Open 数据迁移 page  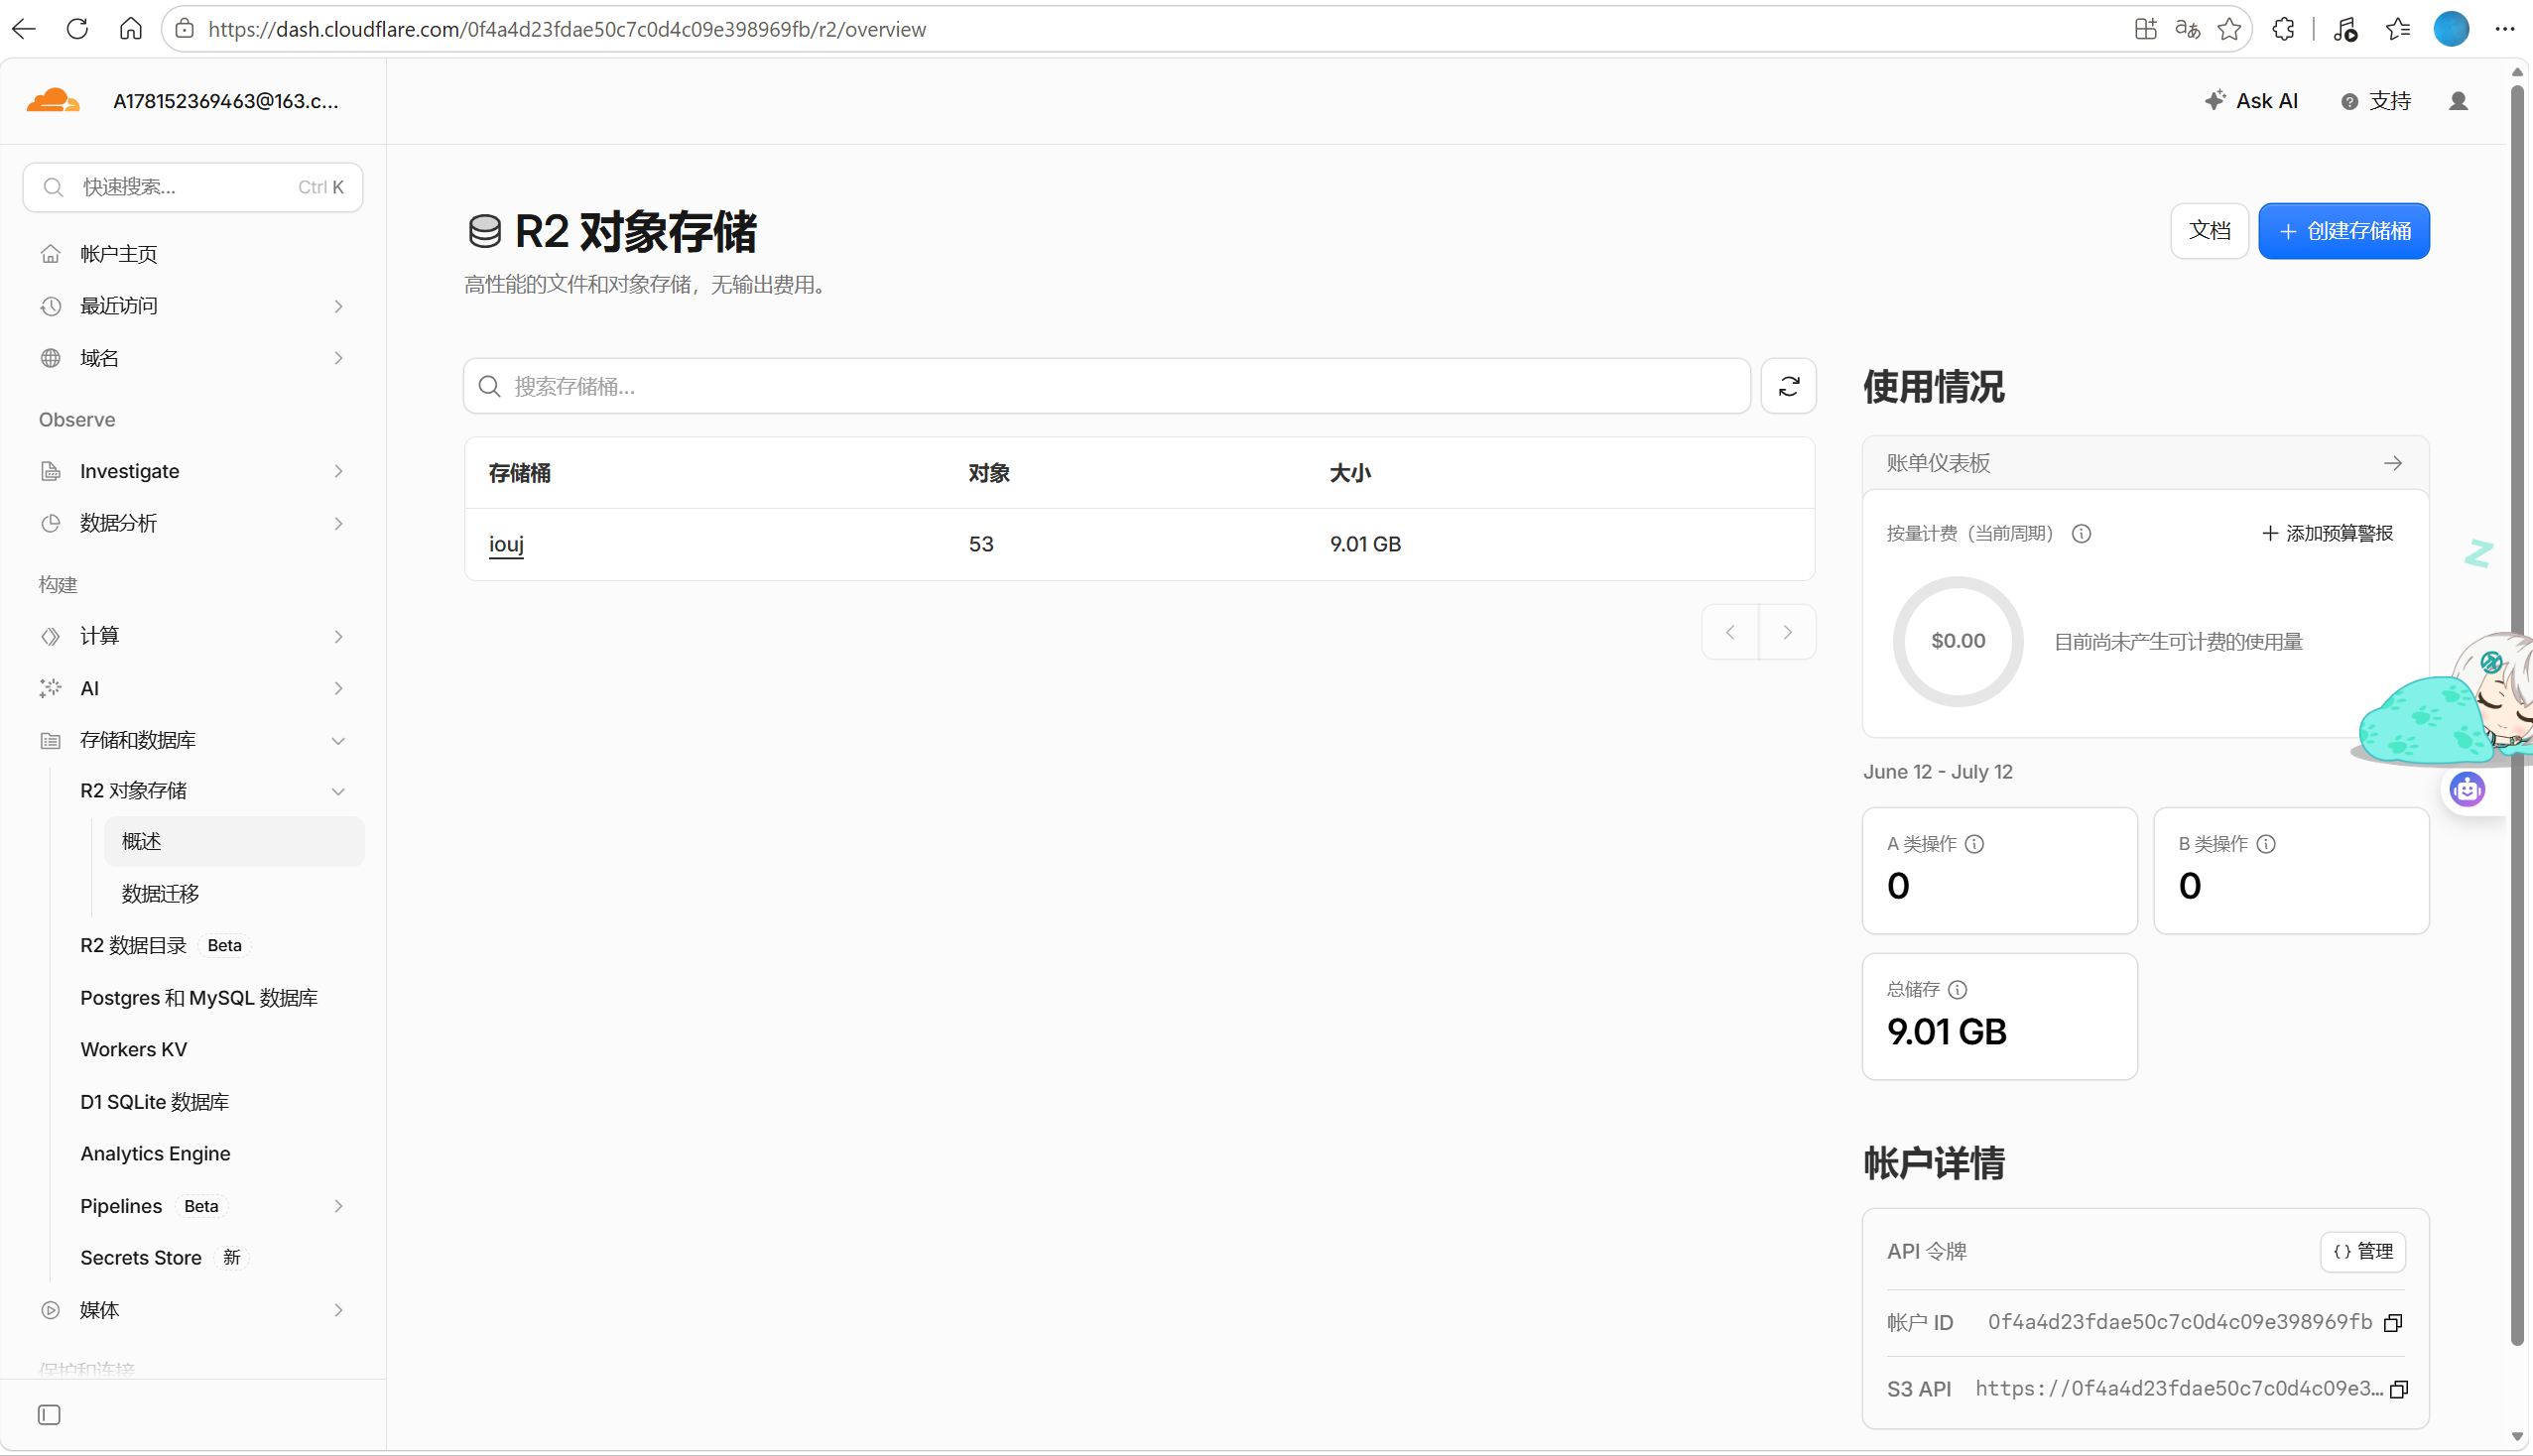pos(160,894)
